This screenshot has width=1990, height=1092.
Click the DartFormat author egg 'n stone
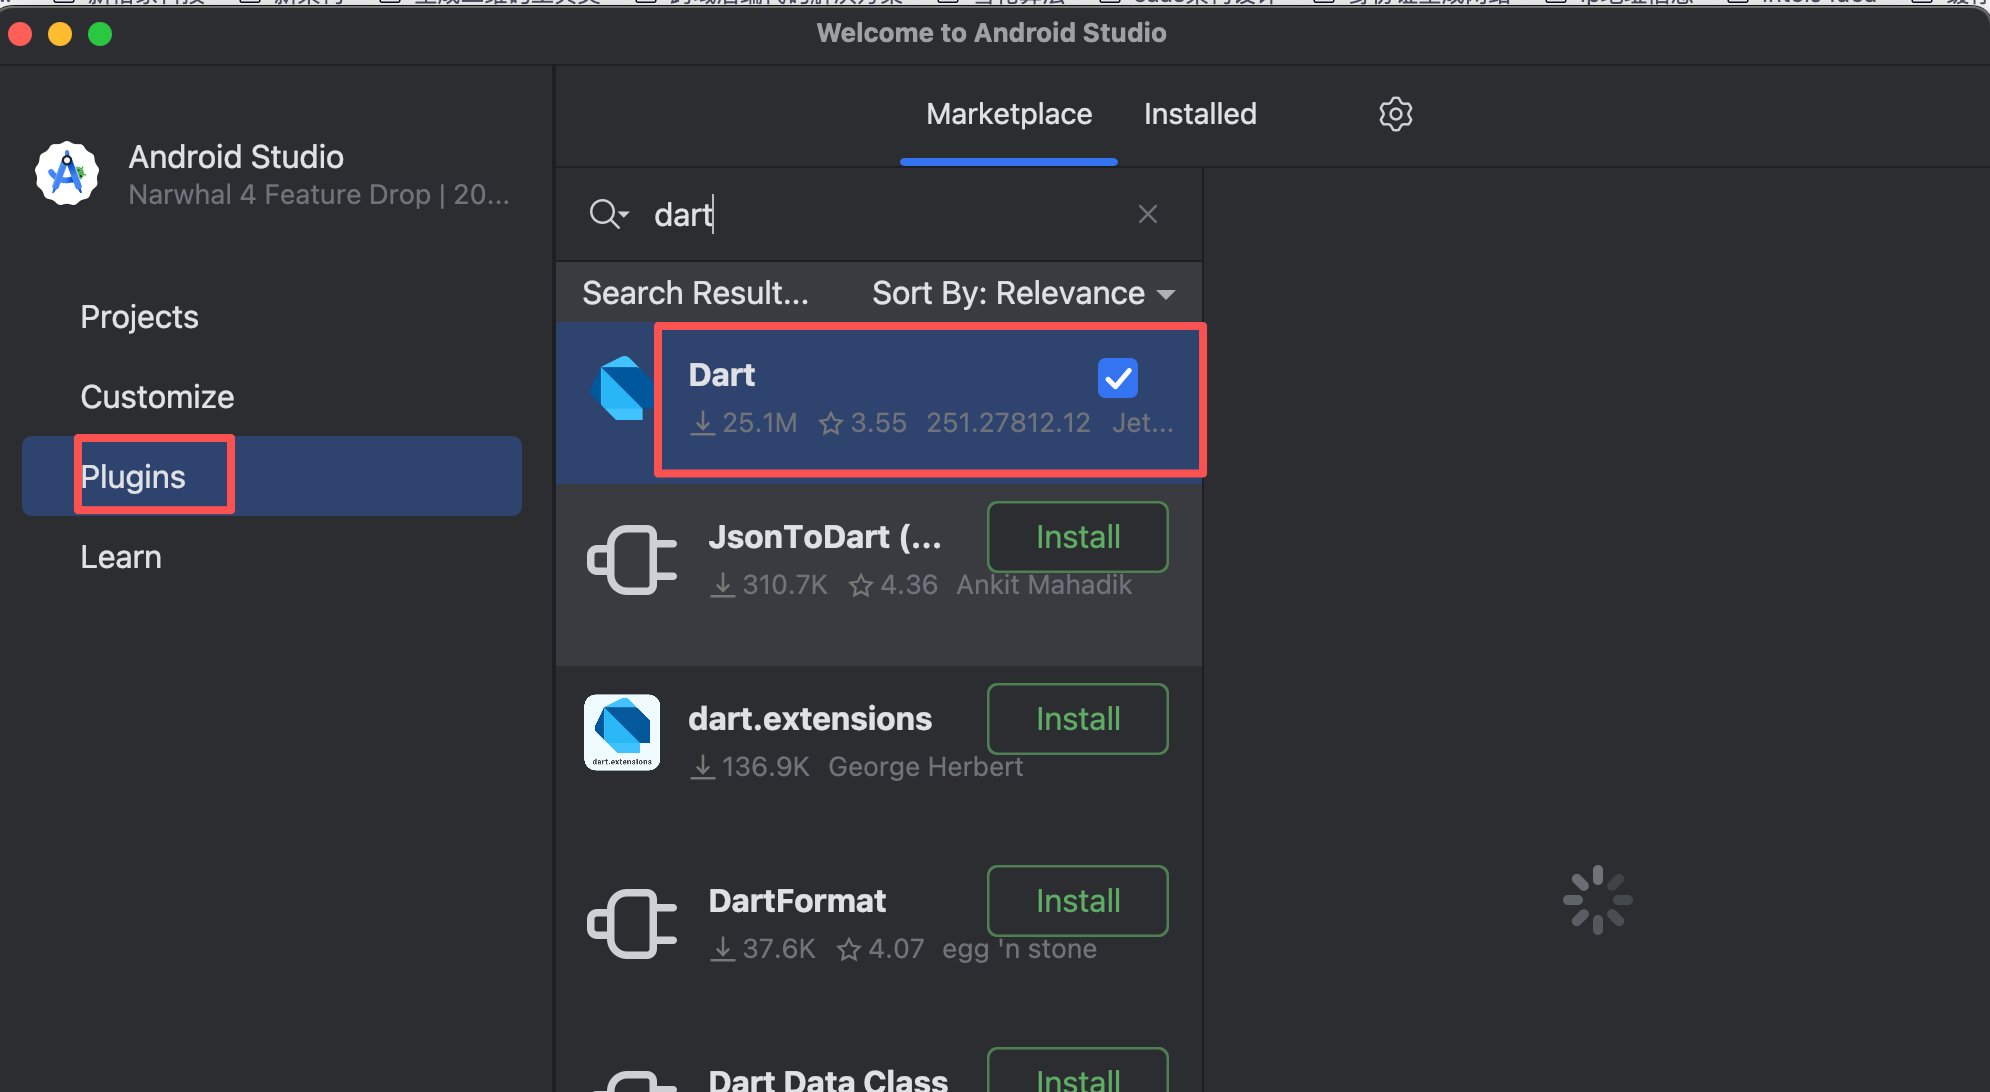[x=1019, y=949]
